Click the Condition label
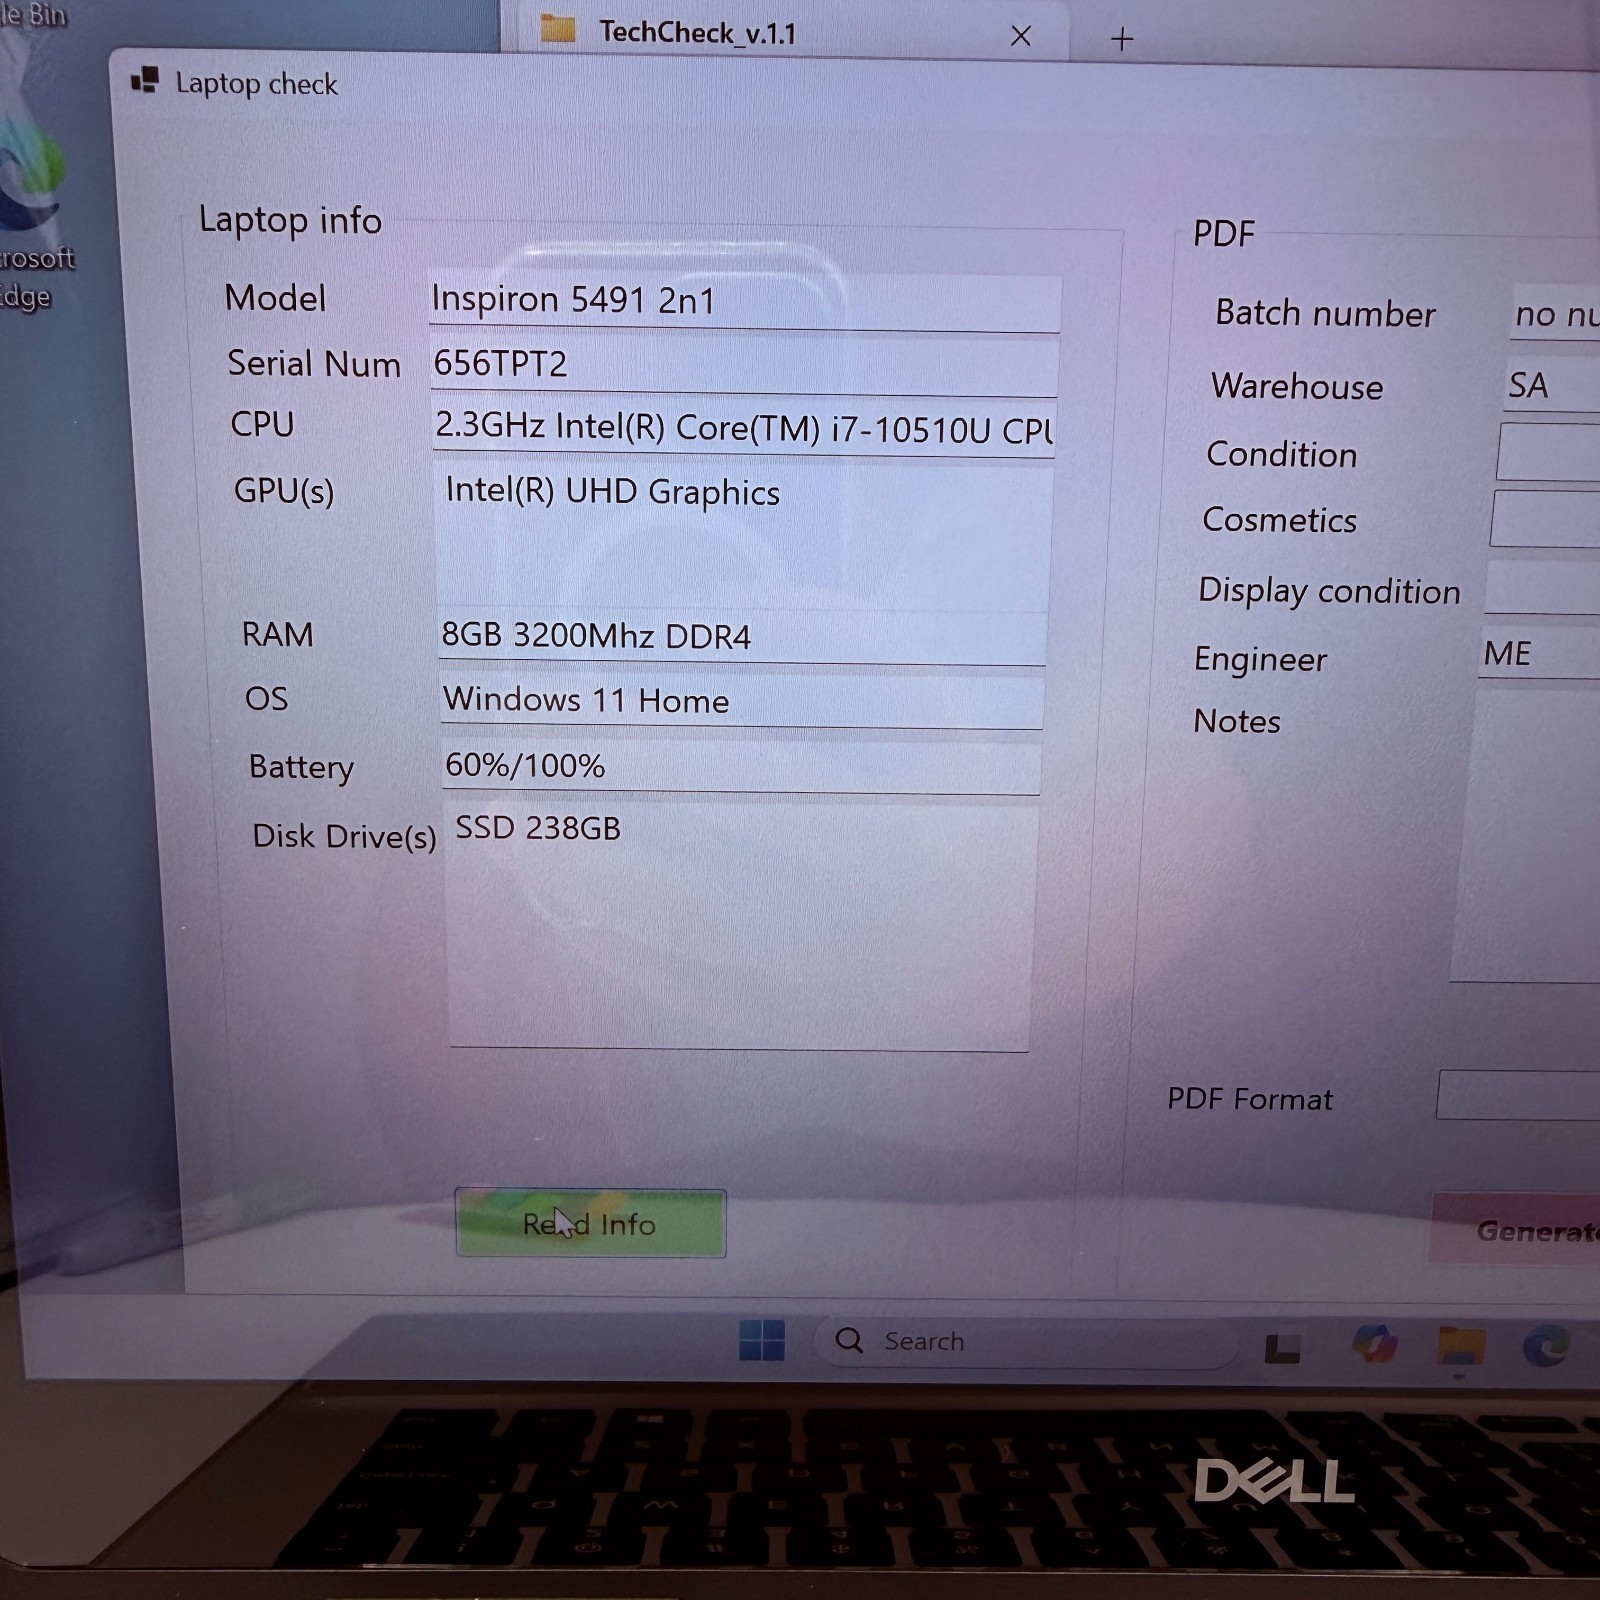This screenshot has width=1600, height=1600. coord(1281,455)
